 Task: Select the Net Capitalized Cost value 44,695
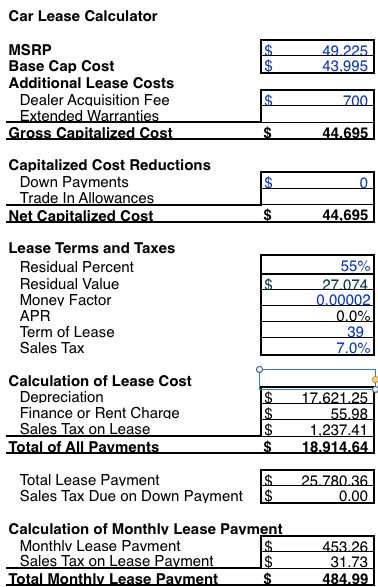click(x=317, y=214)
